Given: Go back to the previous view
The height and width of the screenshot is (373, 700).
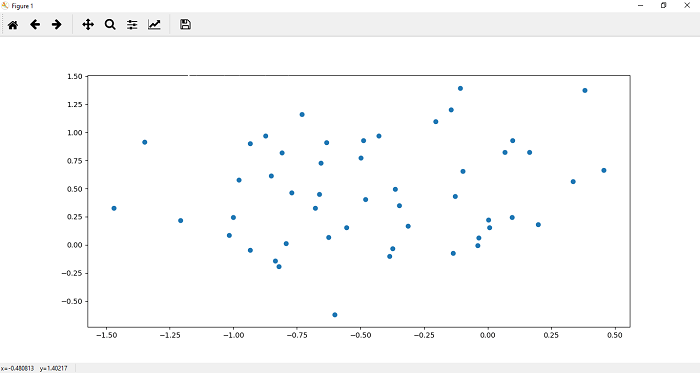Looking at the screenshot, I should 35,25.
